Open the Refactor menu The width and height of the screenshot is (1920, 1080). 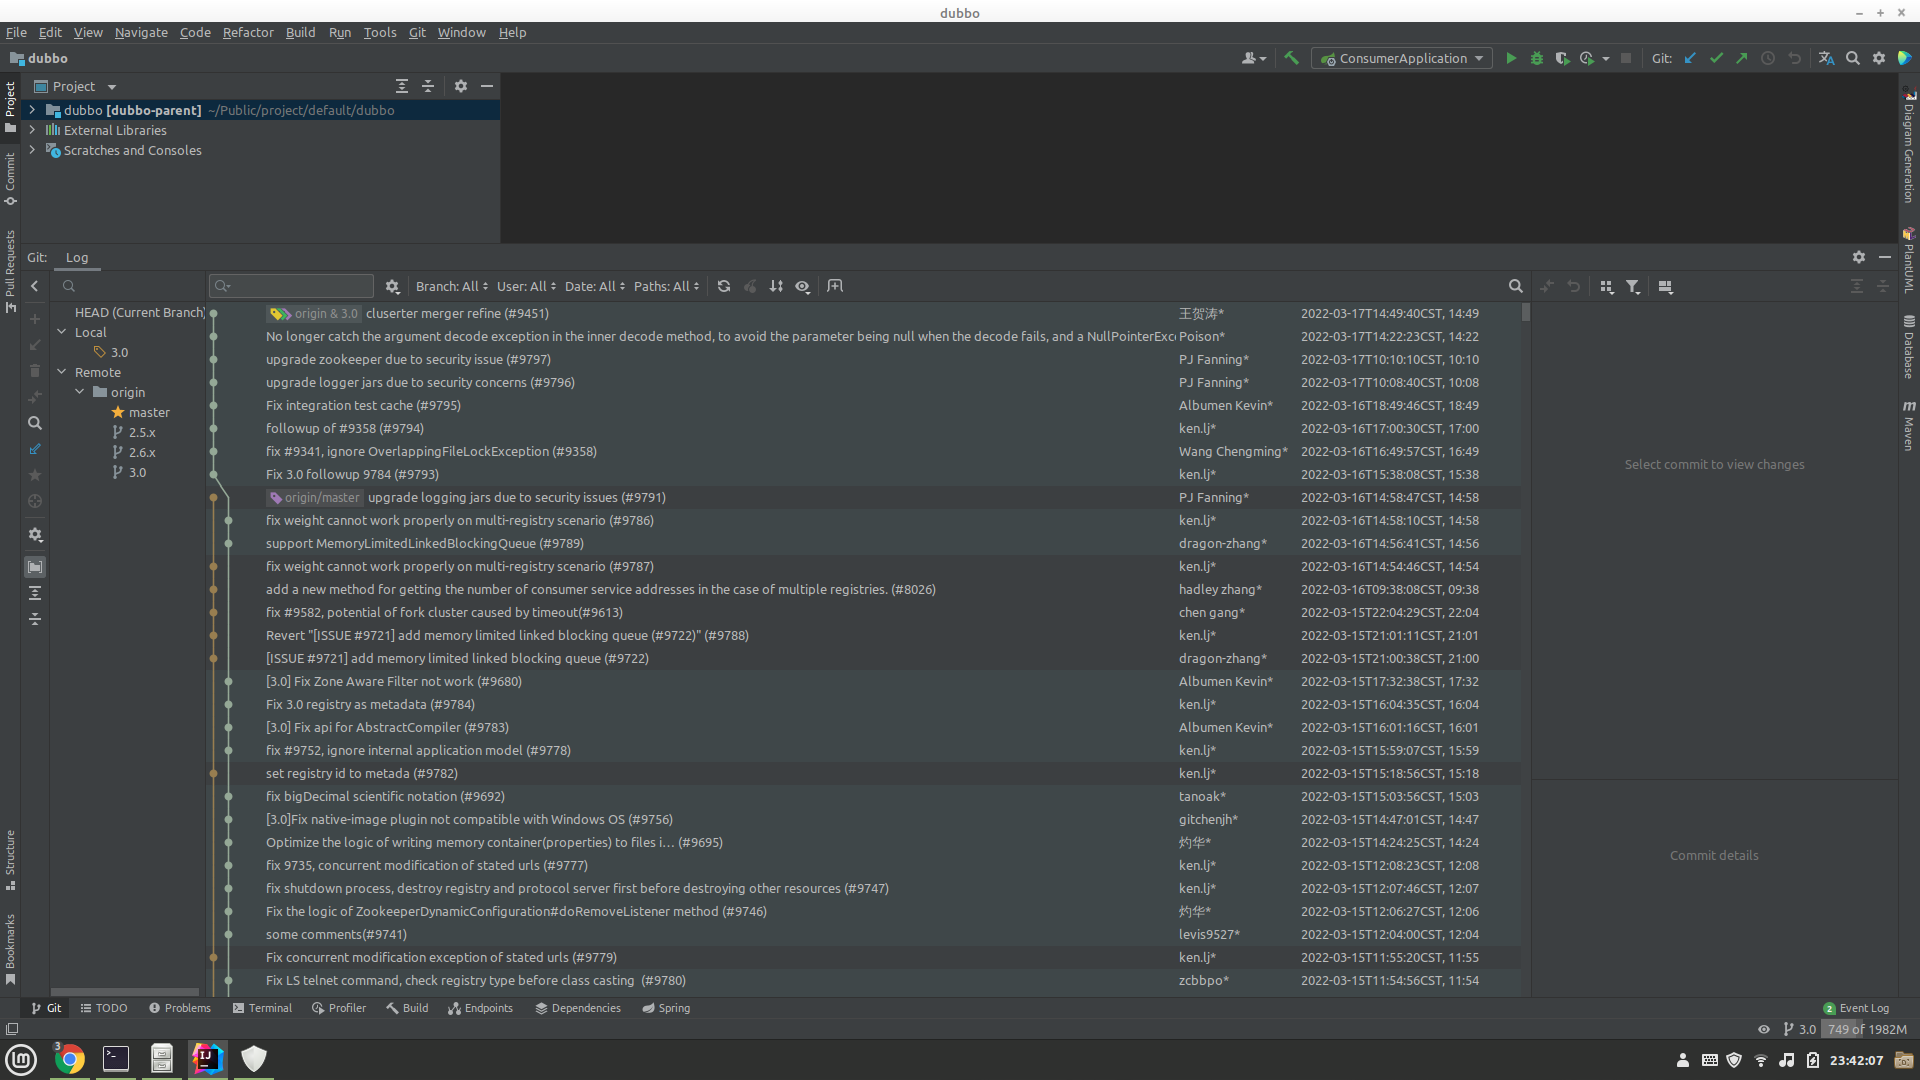click(248, 32)
